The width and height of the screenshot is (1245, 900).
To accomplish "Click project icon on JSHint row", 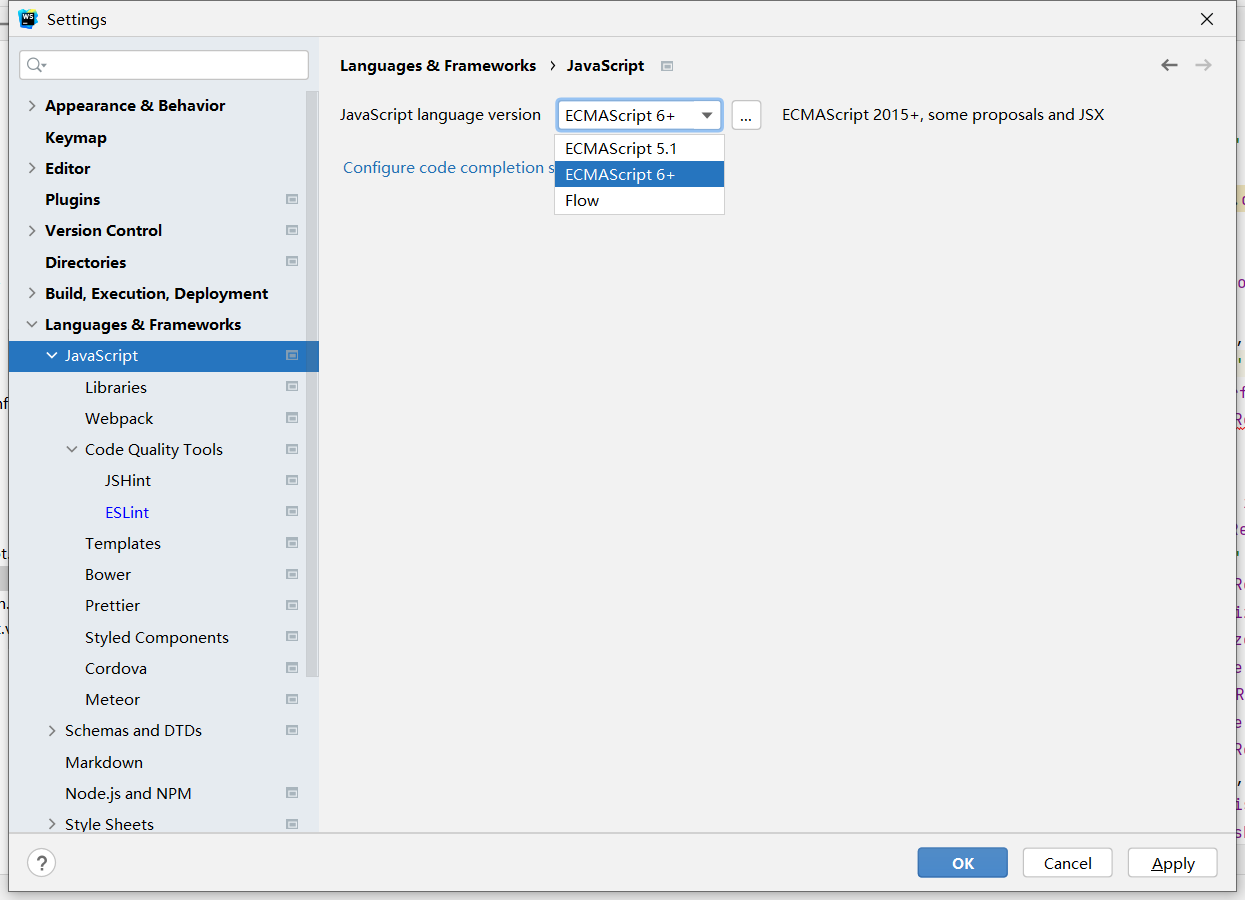I will click(x=292, y=480).
